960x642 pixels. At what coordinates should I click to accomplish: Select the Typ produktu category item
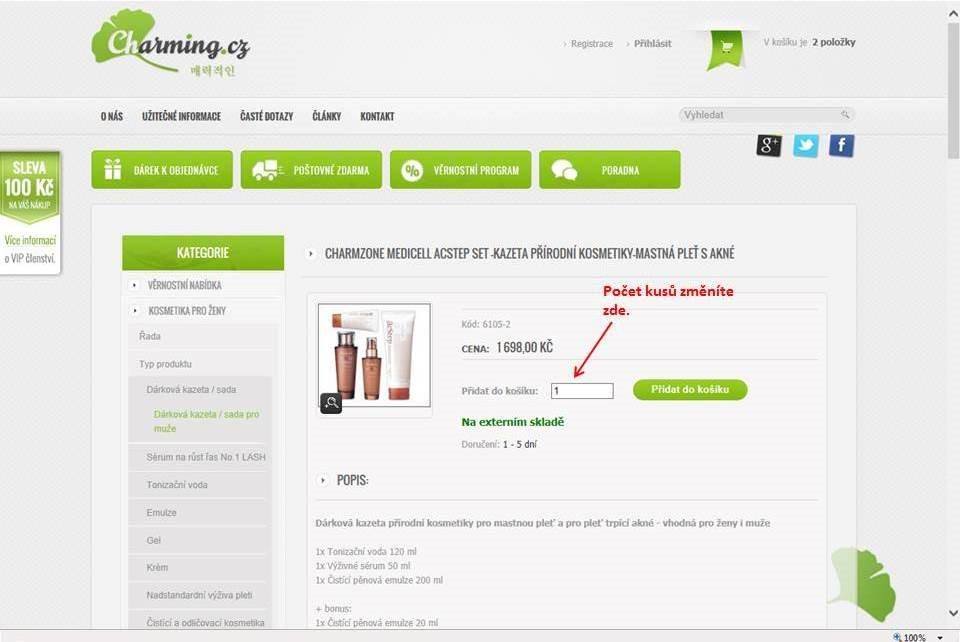point(165,364)
